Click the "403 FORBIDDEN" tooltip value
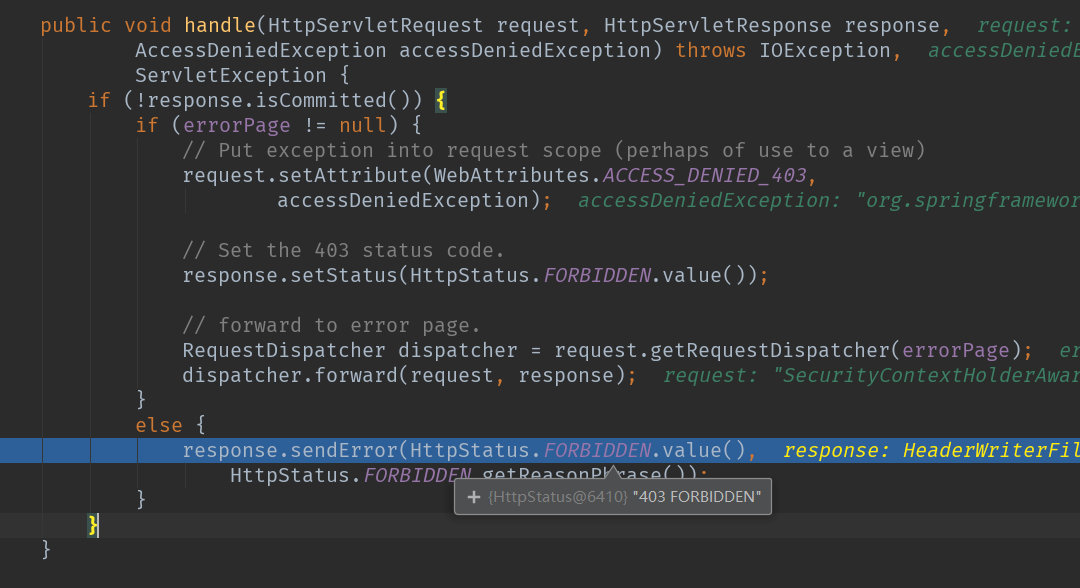Viewport: 1080px width, 588px height. (696, 497)
